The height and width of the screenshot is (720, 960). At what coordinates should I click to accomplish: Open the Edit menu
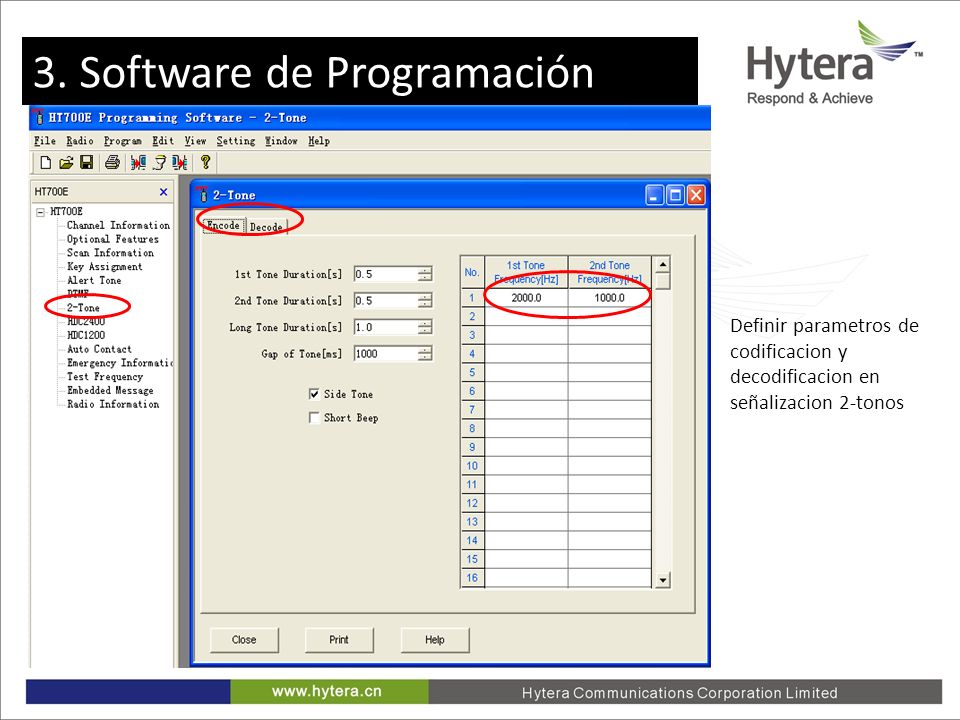pos(163,141)
